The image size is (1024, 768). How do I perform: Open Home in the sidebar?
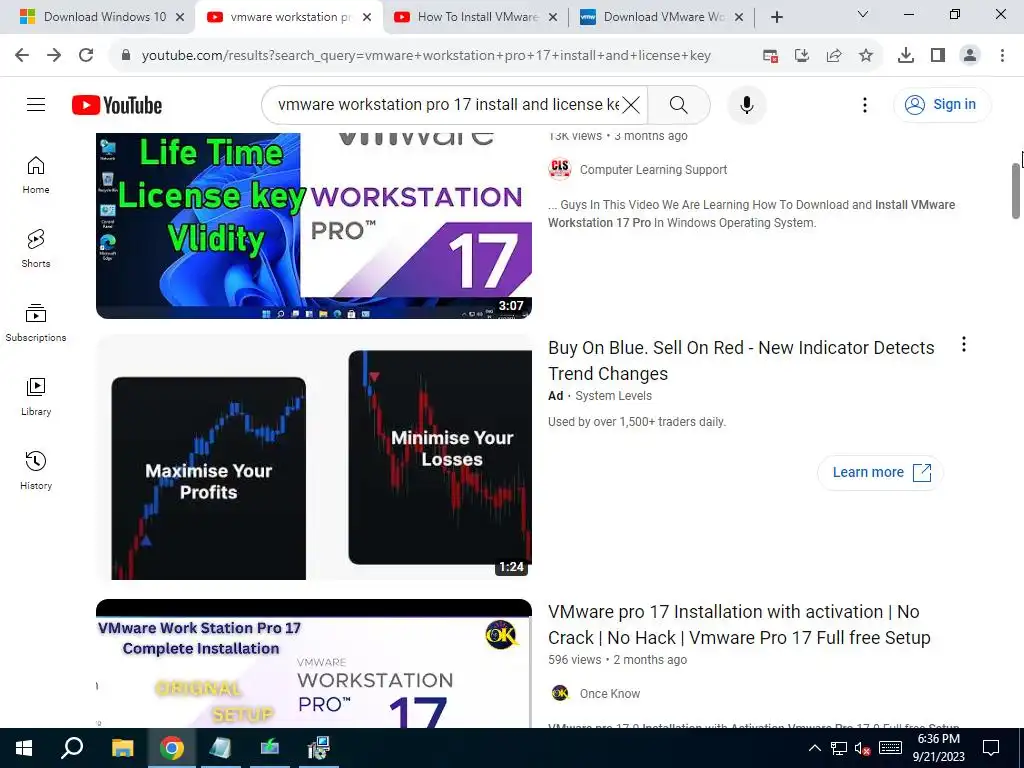point(36,175)
